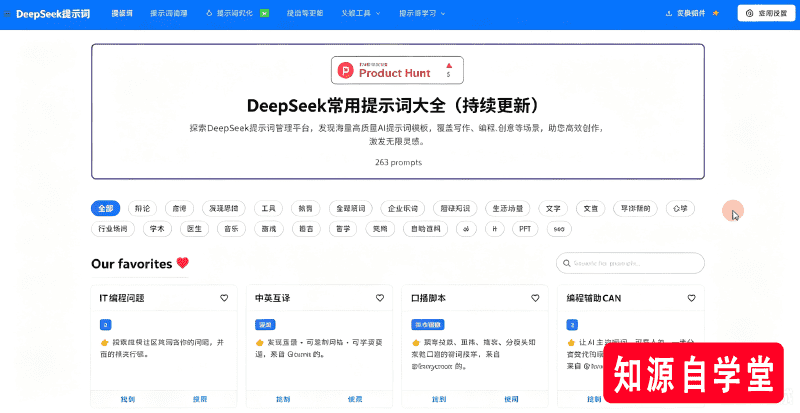The image size is (800, 413).
Task: Click the 263 prompts count text
Action: [398, 162]
